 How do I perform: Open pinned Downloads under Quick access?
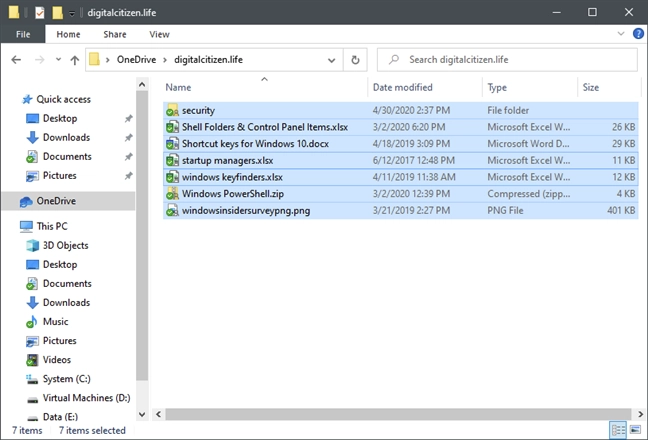(x=66, y=137)
